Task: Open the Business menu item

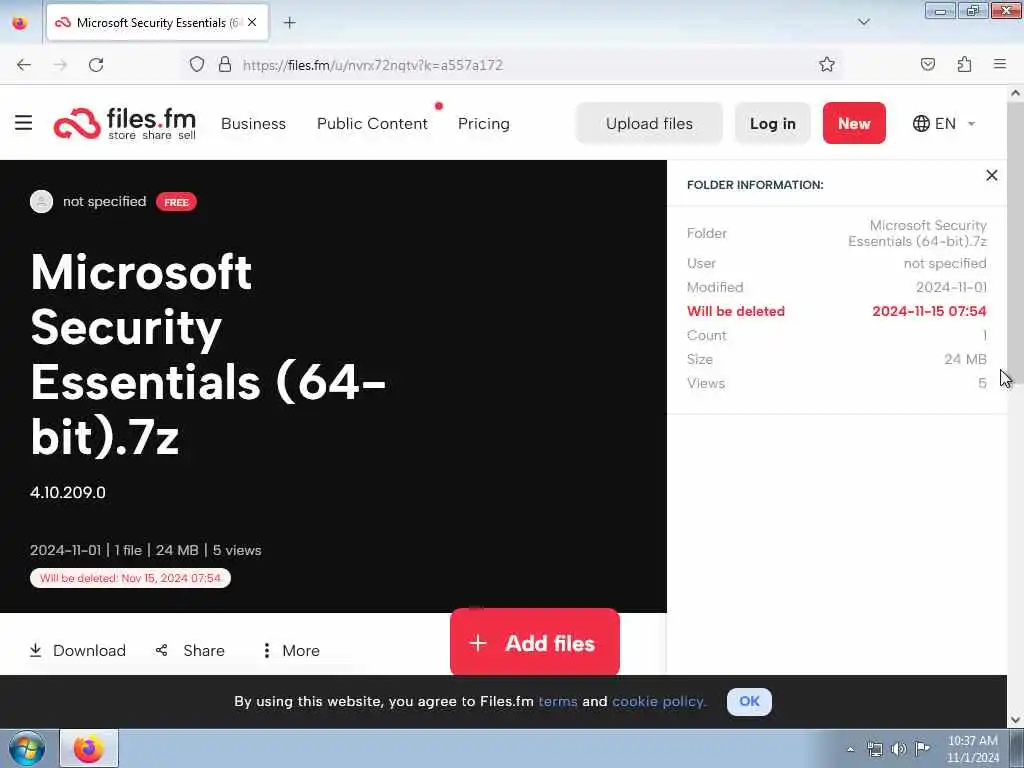Action: tap(253, 123)
